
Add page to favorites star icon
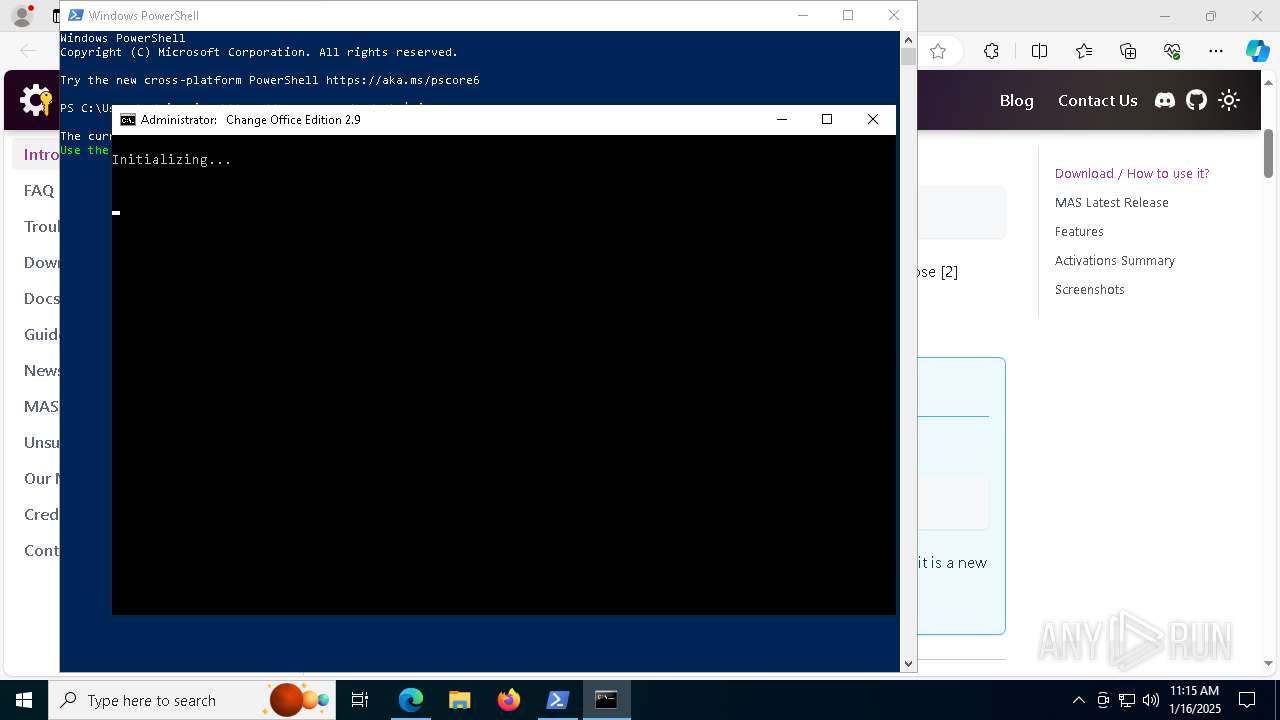pos(938,51)
